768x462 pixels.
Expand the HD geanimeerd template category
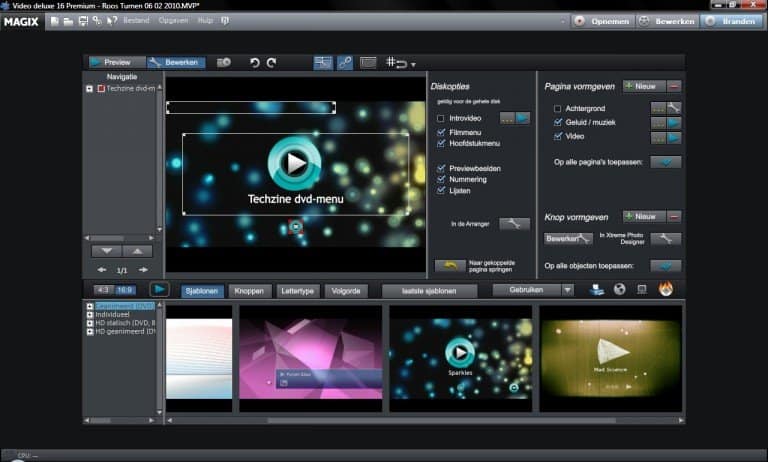point(90,332)
